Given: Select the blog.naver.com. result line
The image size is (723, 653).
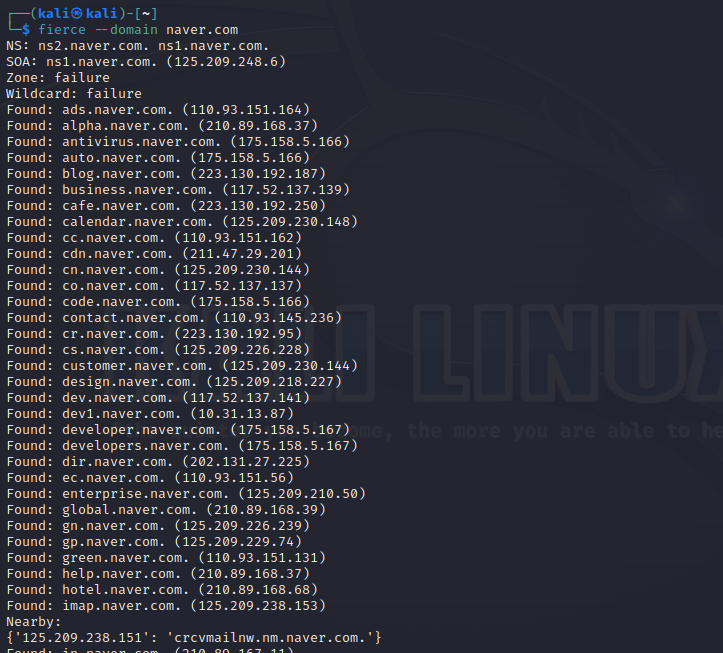Looking at the screenshot, I should [166, 174].
